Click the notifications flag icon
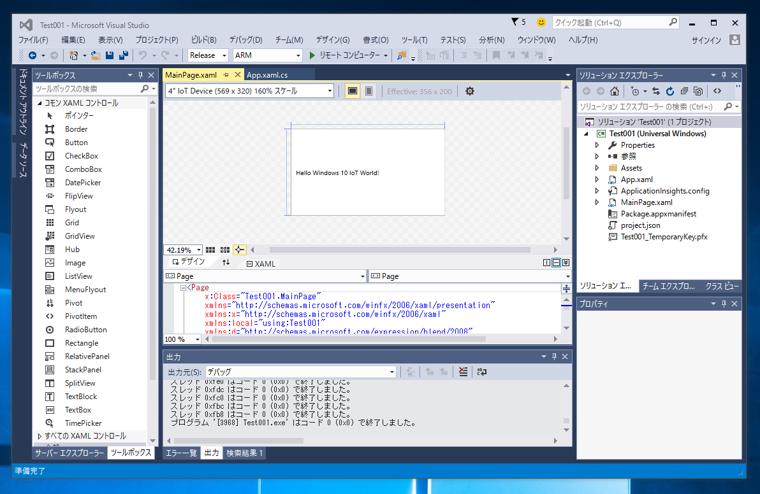The height and width of the screenshot is (494, 760). tap(515, 22)
